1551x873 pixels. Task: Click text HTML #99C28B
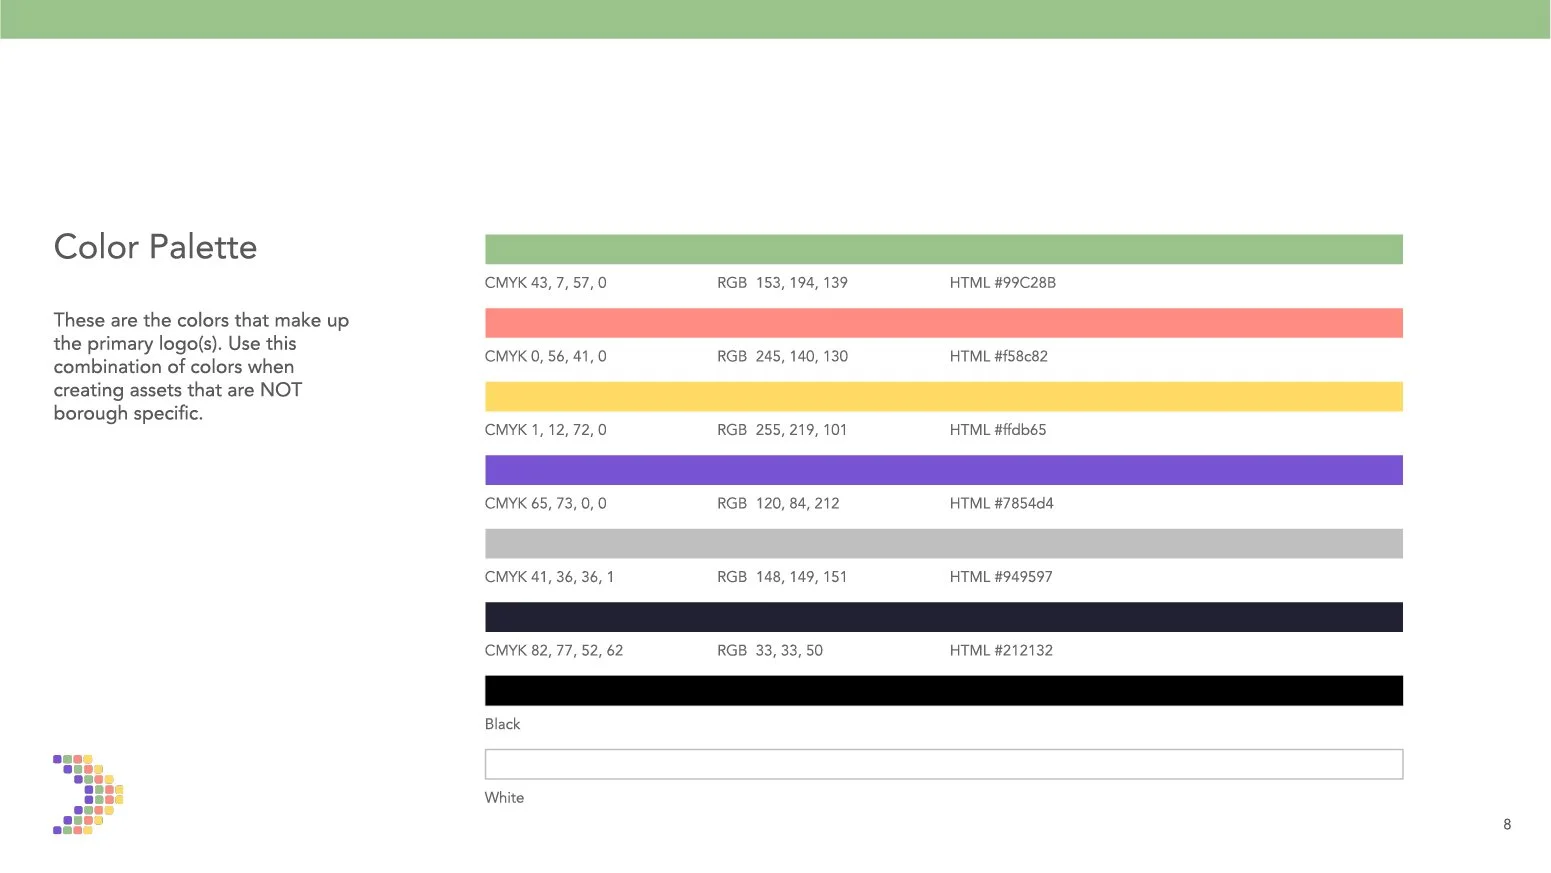pos(1002,283)
